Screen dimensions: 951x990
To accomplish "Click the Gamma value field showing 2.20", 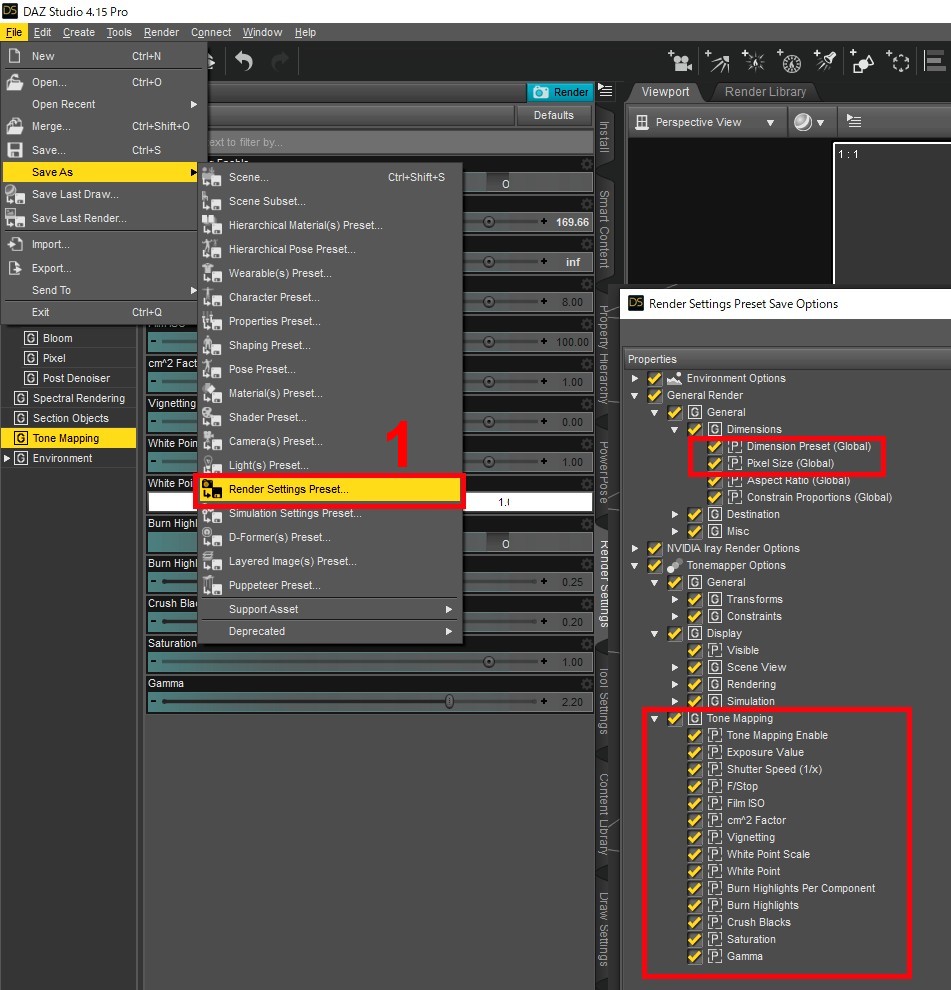I will click(x=572, y=702).
